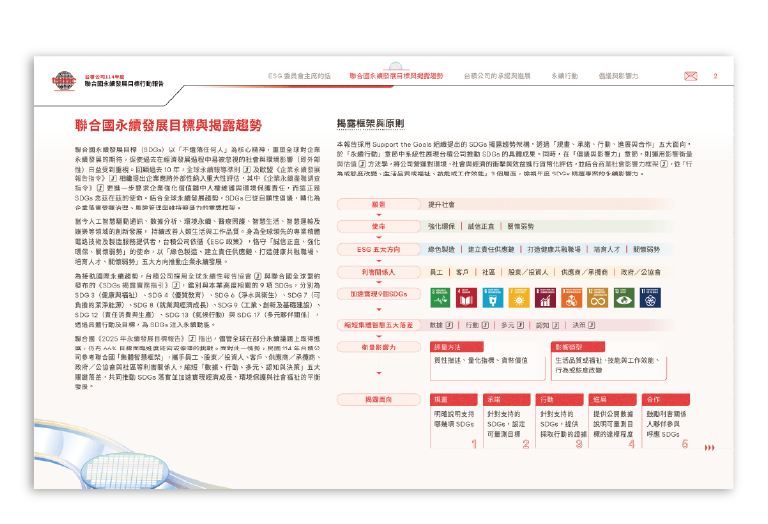
Task: Click the 利害關係人 pill label
Action: click(x=378, y=272)
